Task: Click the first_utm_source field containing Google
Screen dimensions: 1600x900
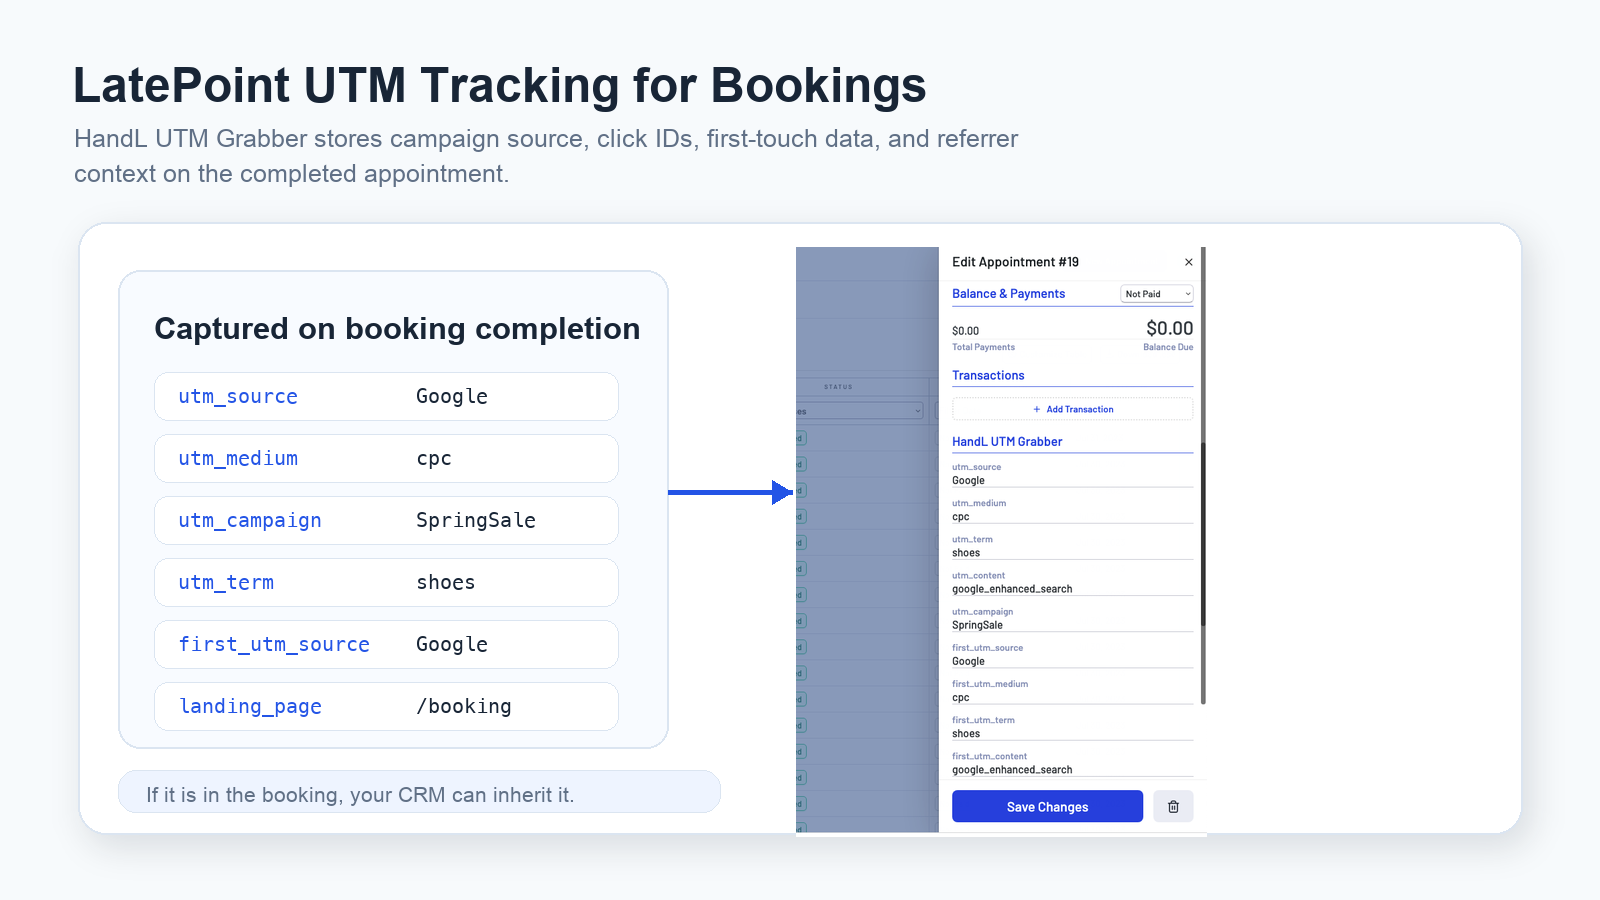Action: [x=1072, y=661]
